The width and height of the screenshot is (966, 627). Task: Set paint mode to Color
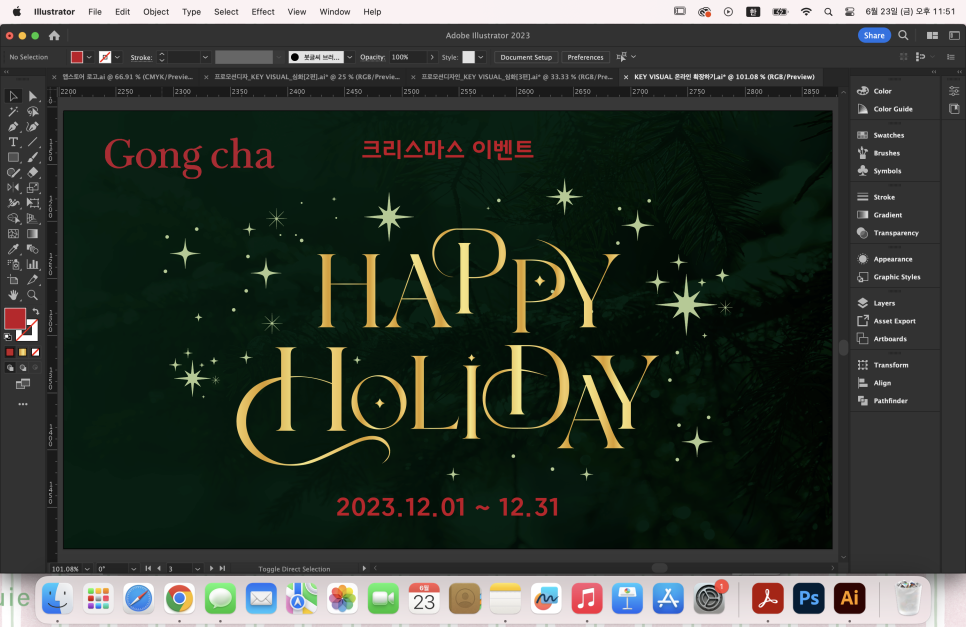(x=10, y=352)
